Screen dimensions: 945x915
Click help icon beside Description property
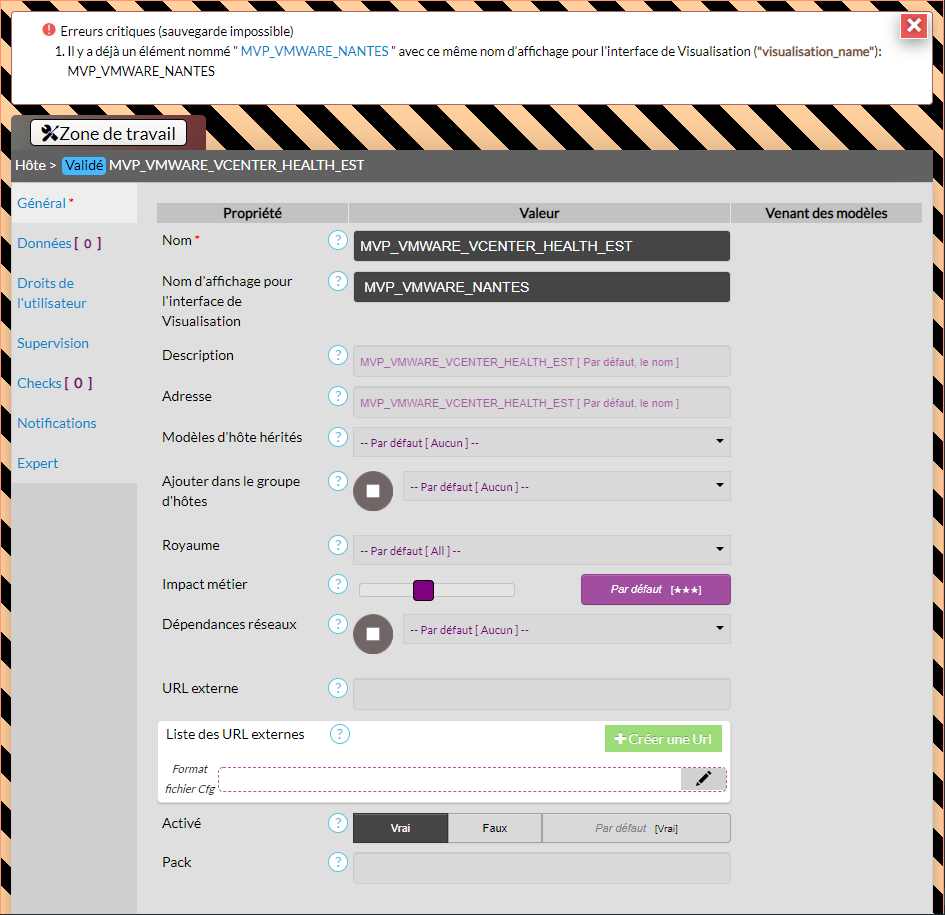(338, 355)
